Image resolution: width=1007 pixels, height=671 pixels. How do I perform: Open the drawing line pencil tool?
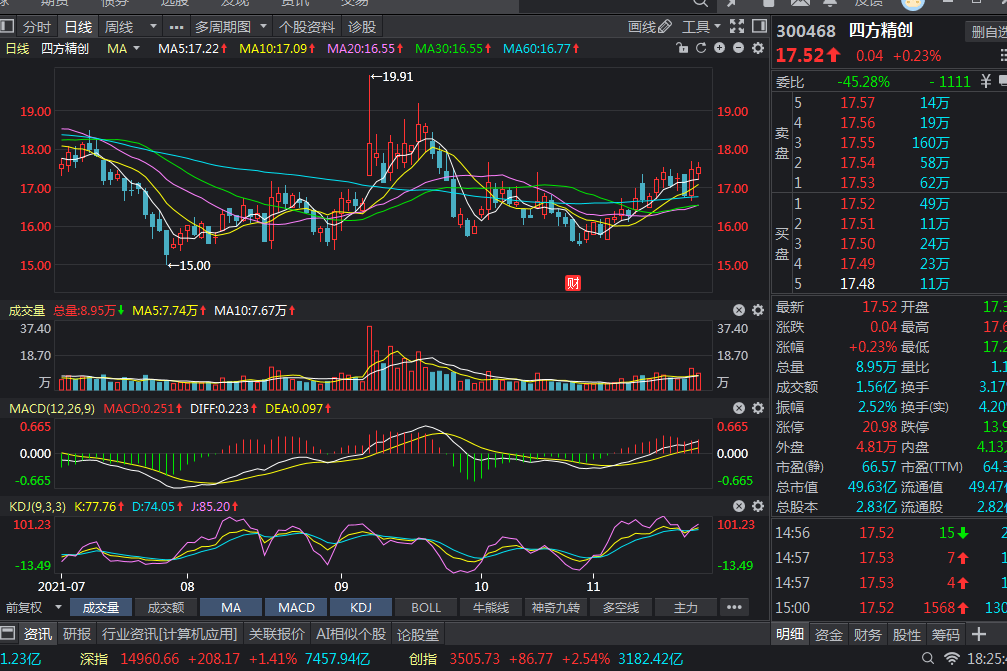pyautogui.click(x=664, y=27)
